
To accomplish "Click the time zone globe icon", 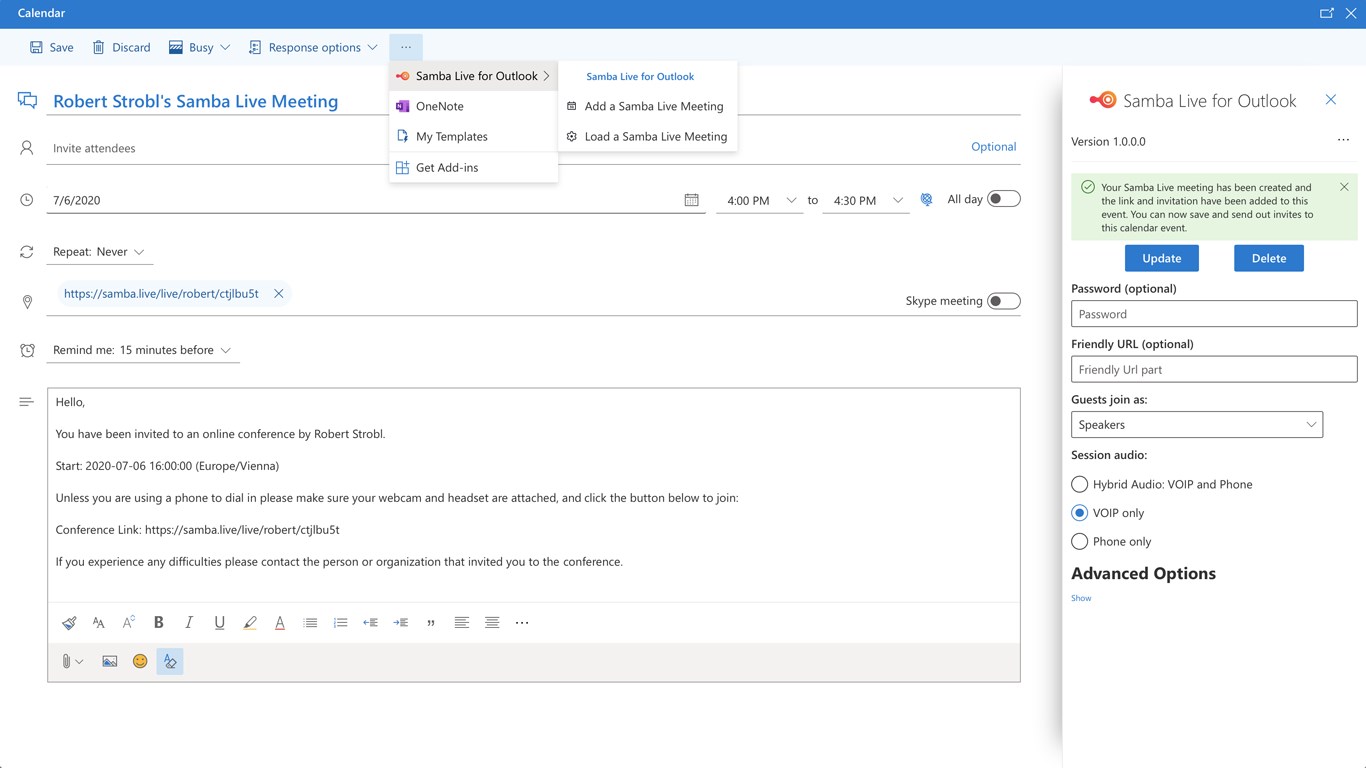I will 927,200.
